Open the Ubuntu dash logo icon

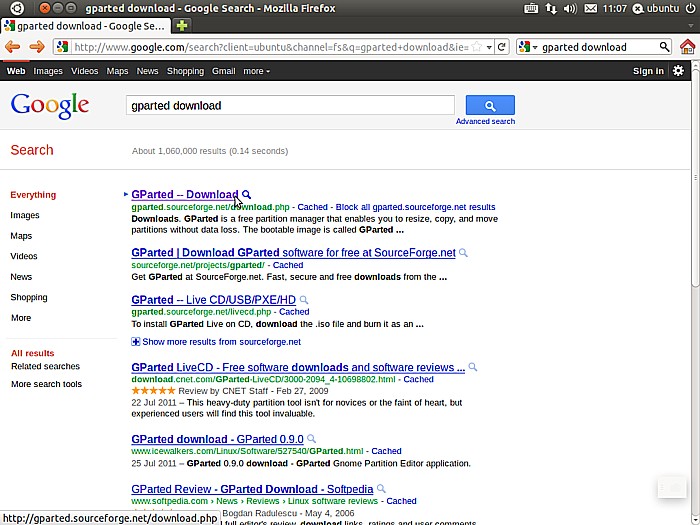click(17, 8)
